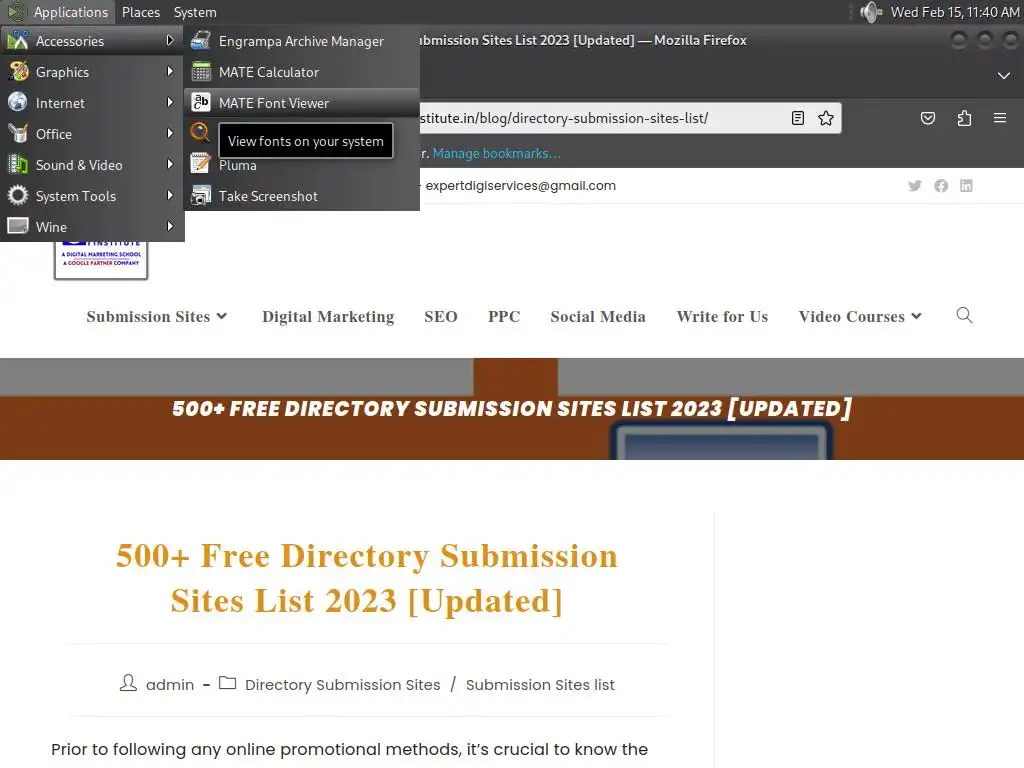1024x768 pixels.
Task: Open the Accessories submenu
Action: click(x=92, y=40)
